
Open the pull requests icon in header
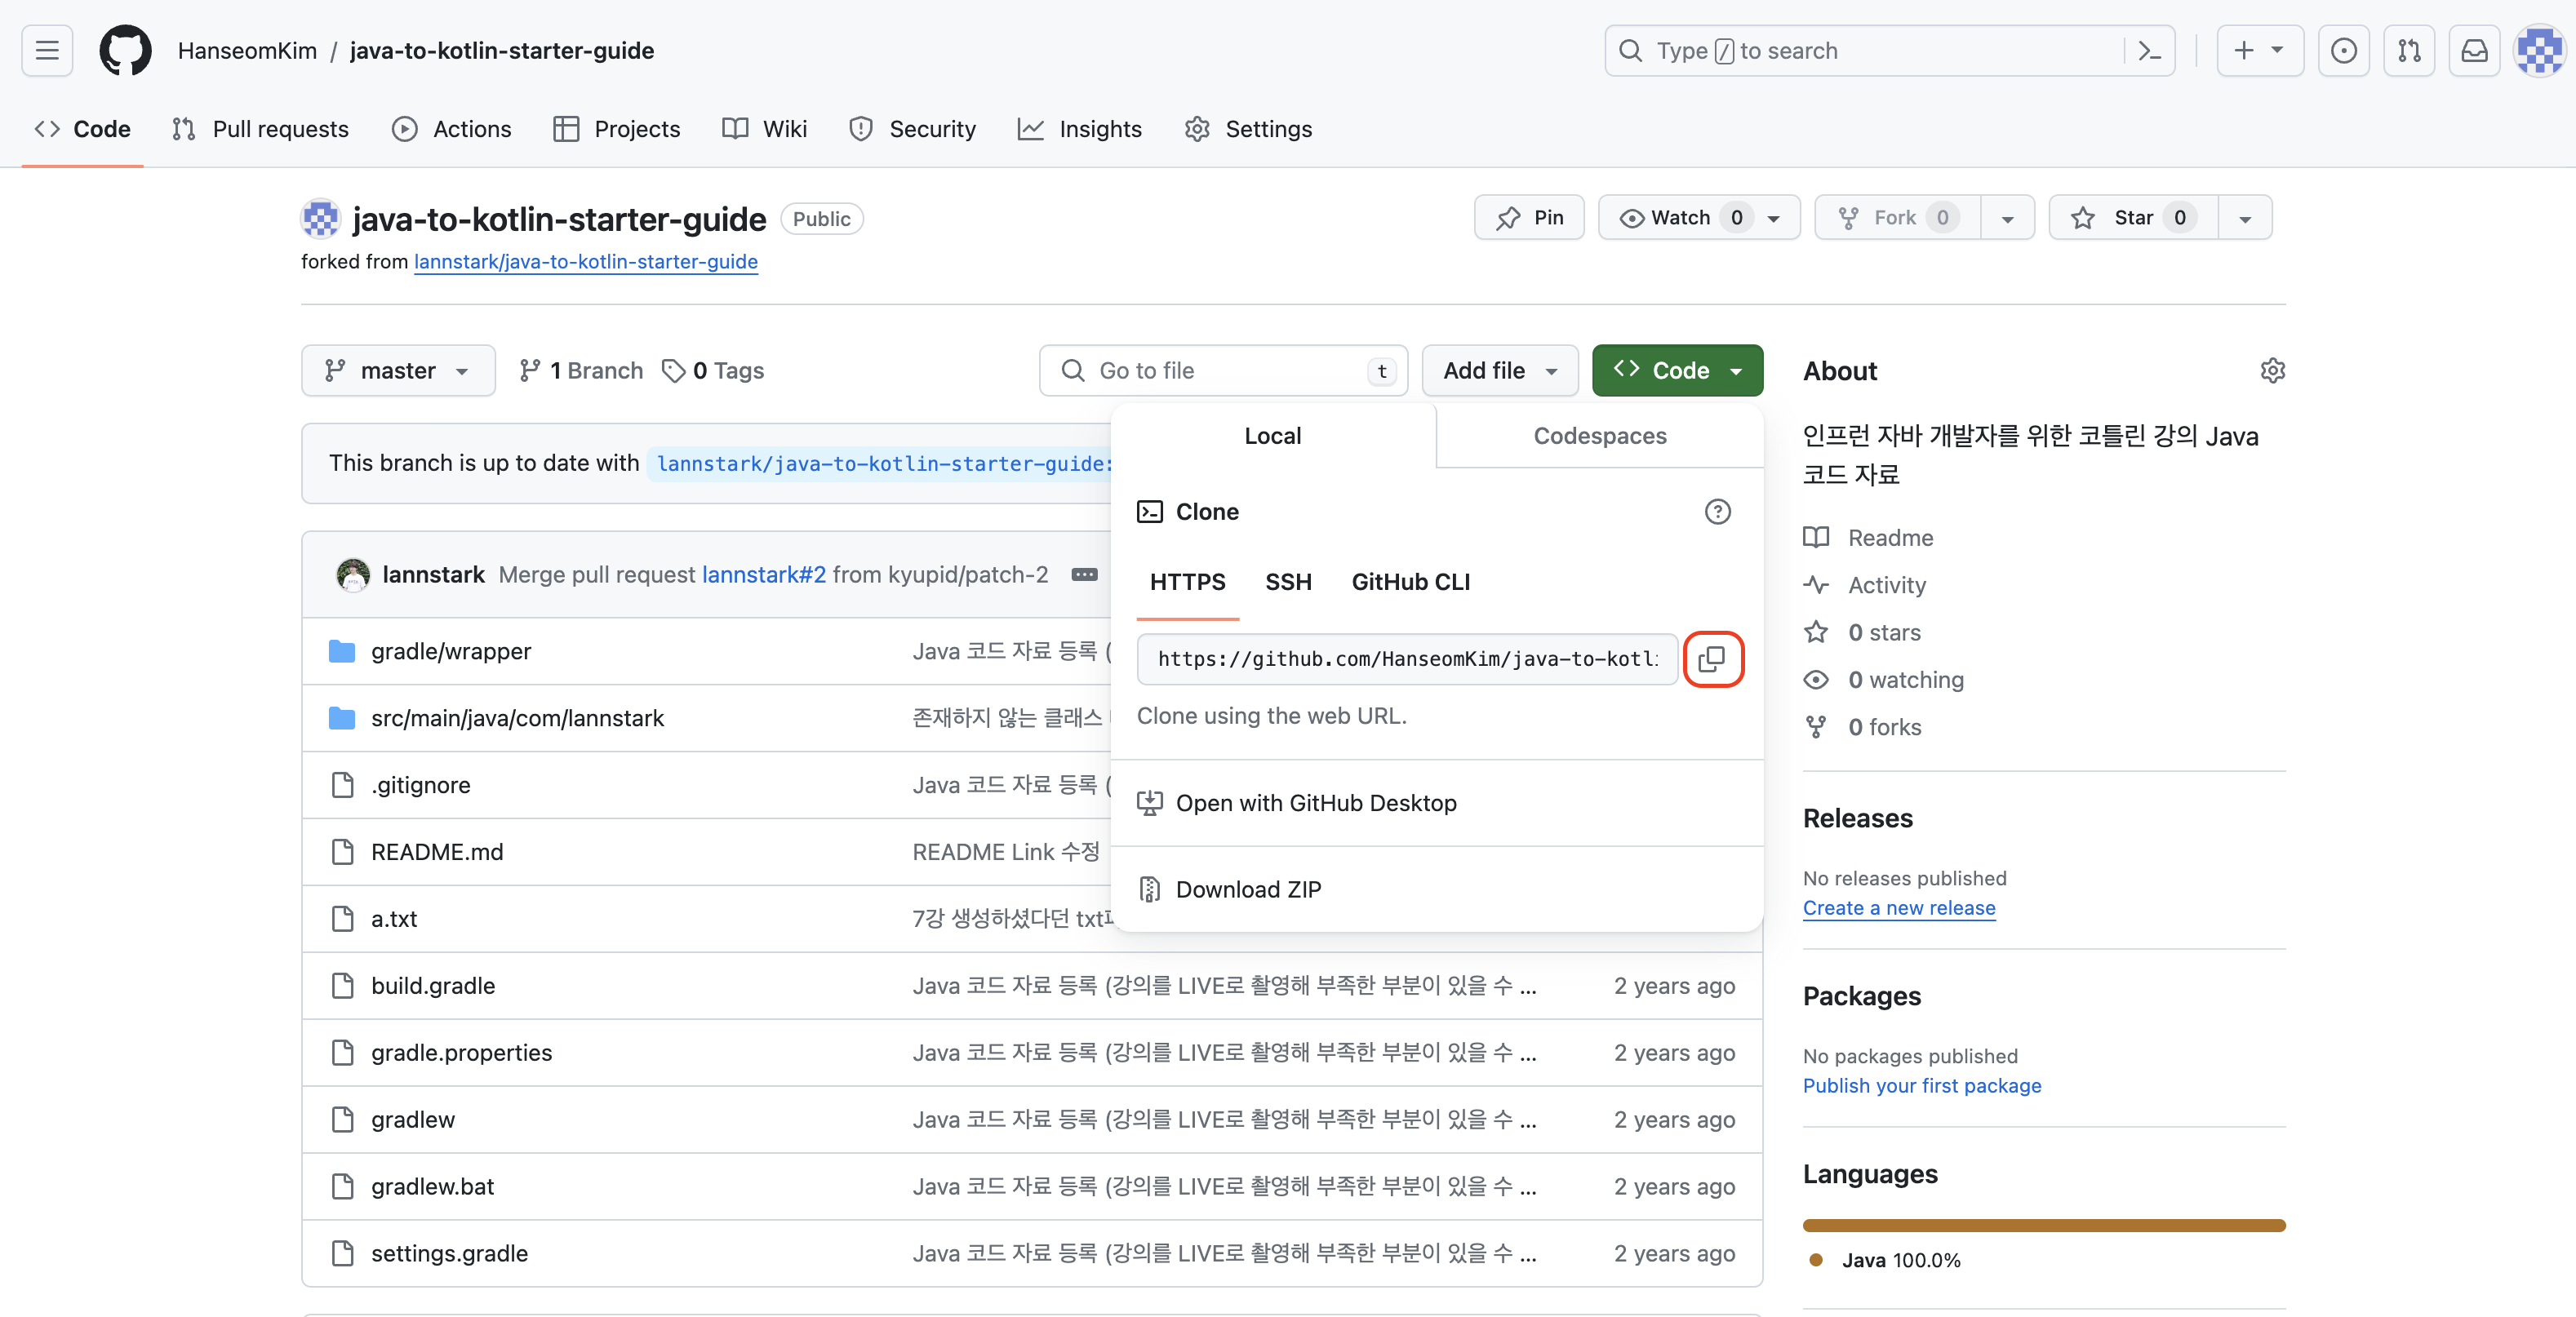[x=2409, y=51]
